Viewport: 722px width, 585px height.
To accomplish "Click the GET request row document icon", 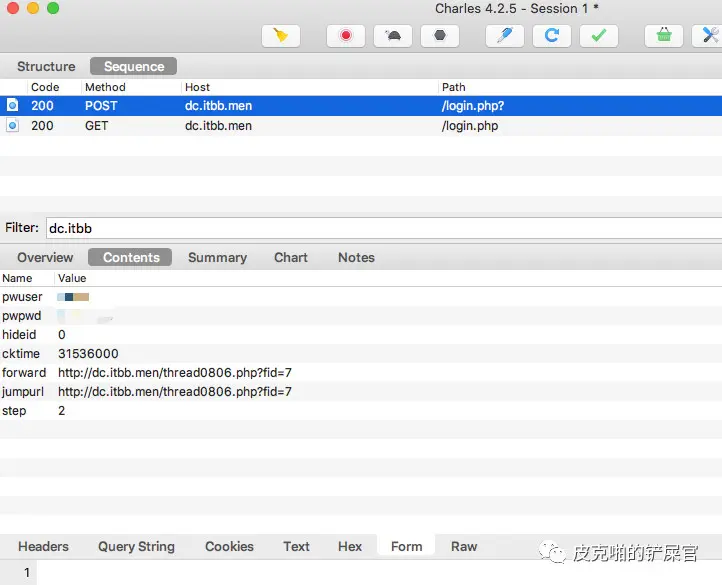I will pyautogui.click(x=12, y=125).
